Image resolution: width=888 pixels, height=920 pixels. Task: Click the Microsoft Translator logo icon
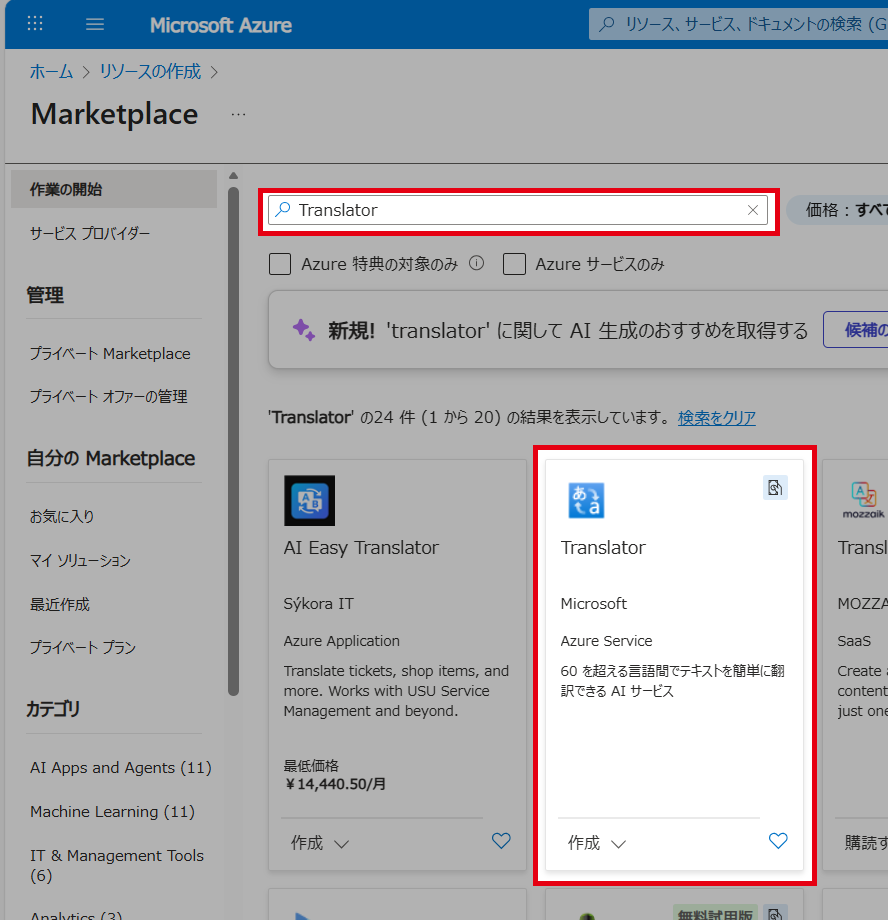(x=586, y=500)
